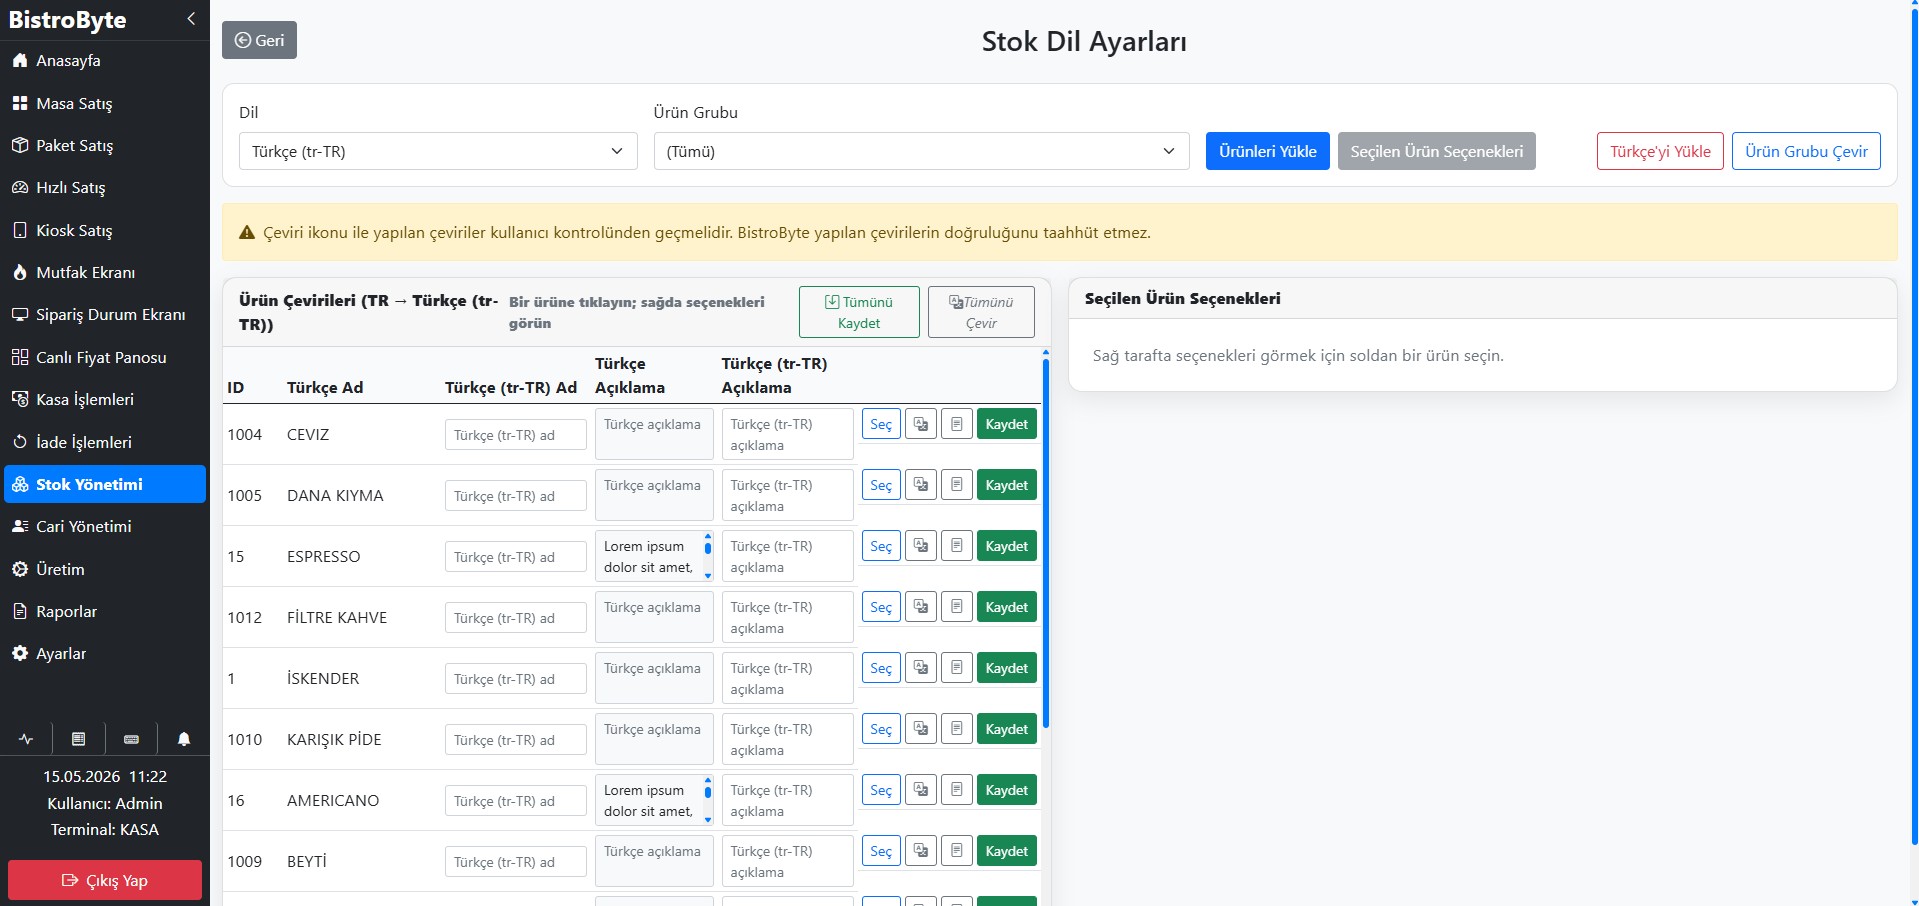Focus the Türkçe (tr-TR) ad field for İSKENDER
The height and width of the screenshot is (906, 1919).
point(516,679)
